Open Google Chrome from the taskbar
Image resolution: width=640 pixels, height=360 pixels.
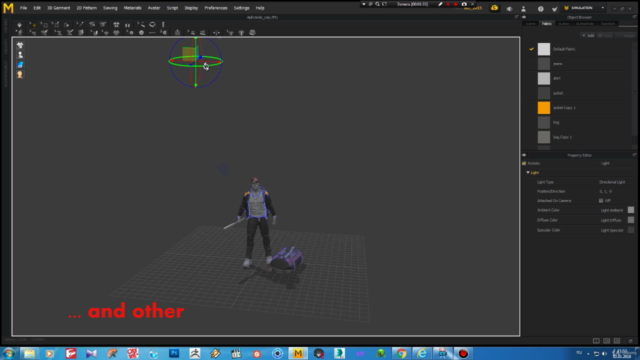401,353
